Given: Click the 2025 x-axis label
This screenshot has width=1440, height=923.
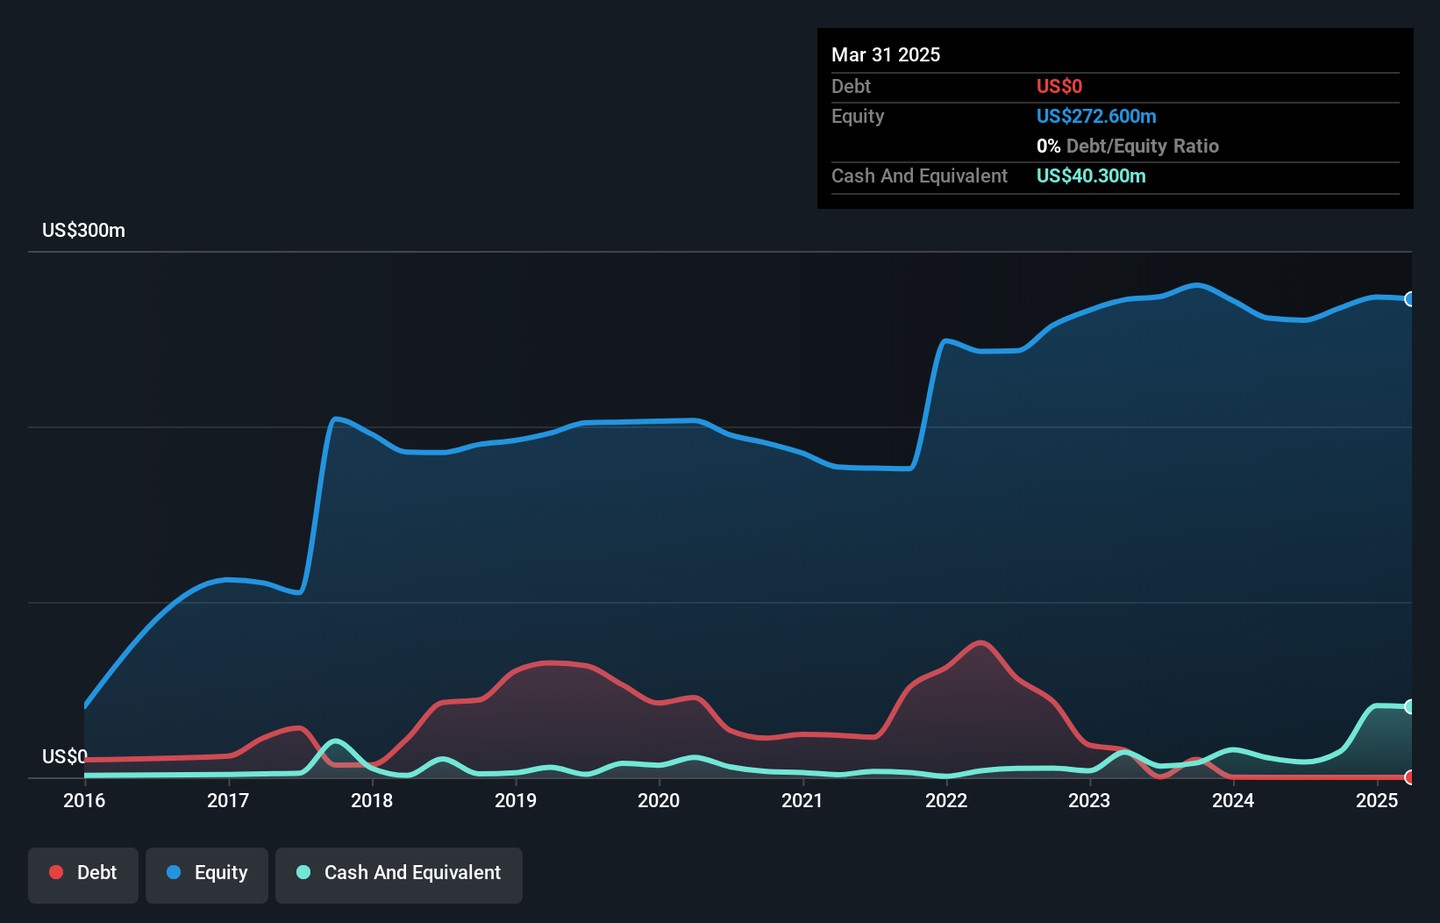Looking at the screenshot, I should point(1377,800).
